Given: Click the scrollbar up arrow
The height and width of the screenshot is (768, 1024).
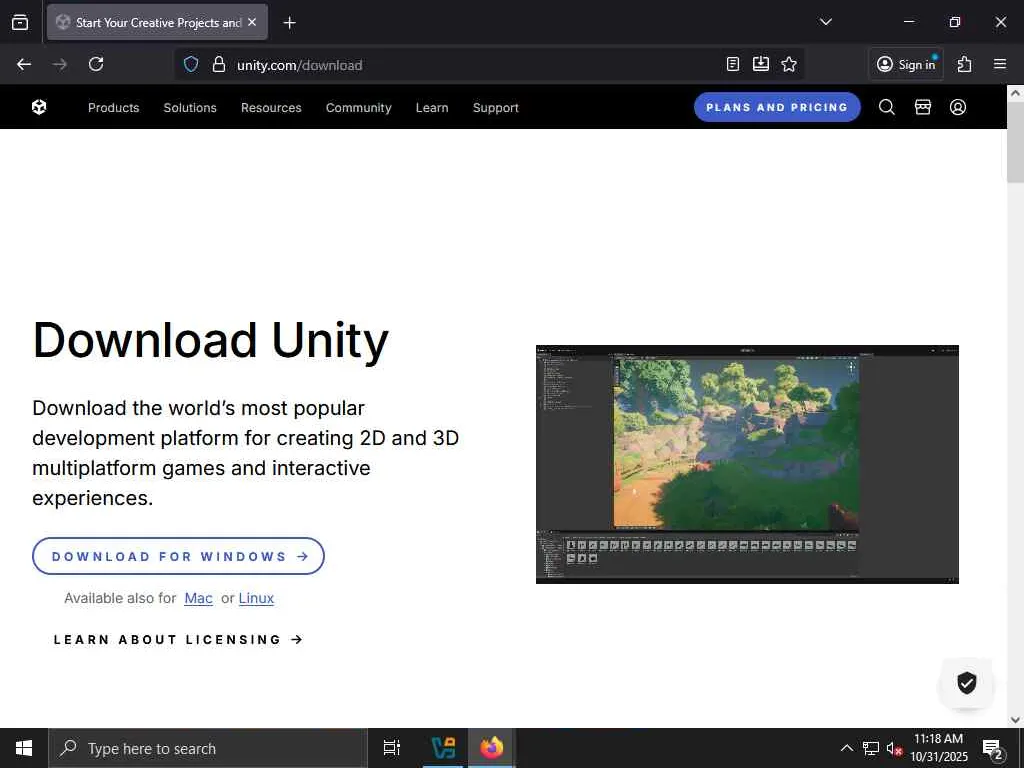Looking at the screenshot, I should pos(1015,93).
